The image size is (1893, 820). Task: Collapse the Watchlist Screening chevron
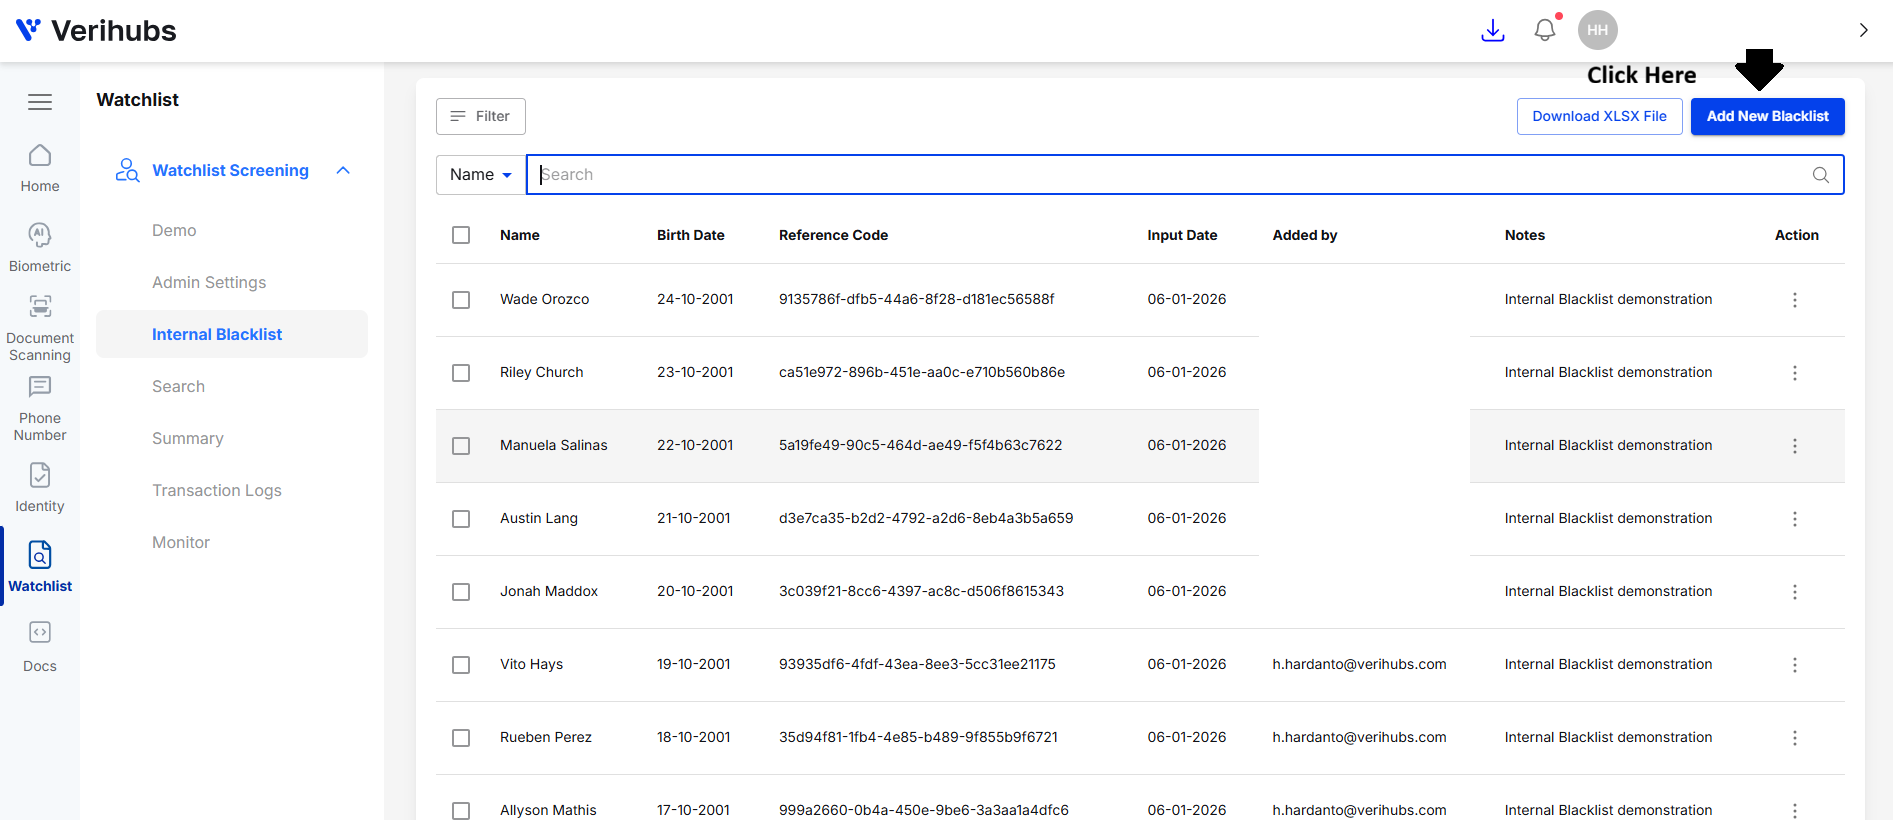click(x=343, y=170)
